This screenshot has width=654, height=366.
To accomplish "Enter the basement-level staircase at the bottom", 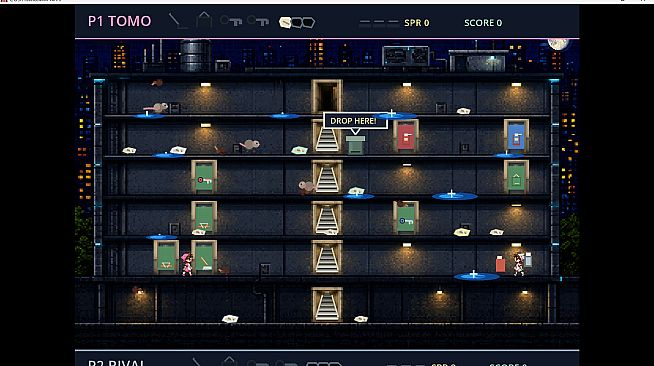I will (x=327, y=304).
